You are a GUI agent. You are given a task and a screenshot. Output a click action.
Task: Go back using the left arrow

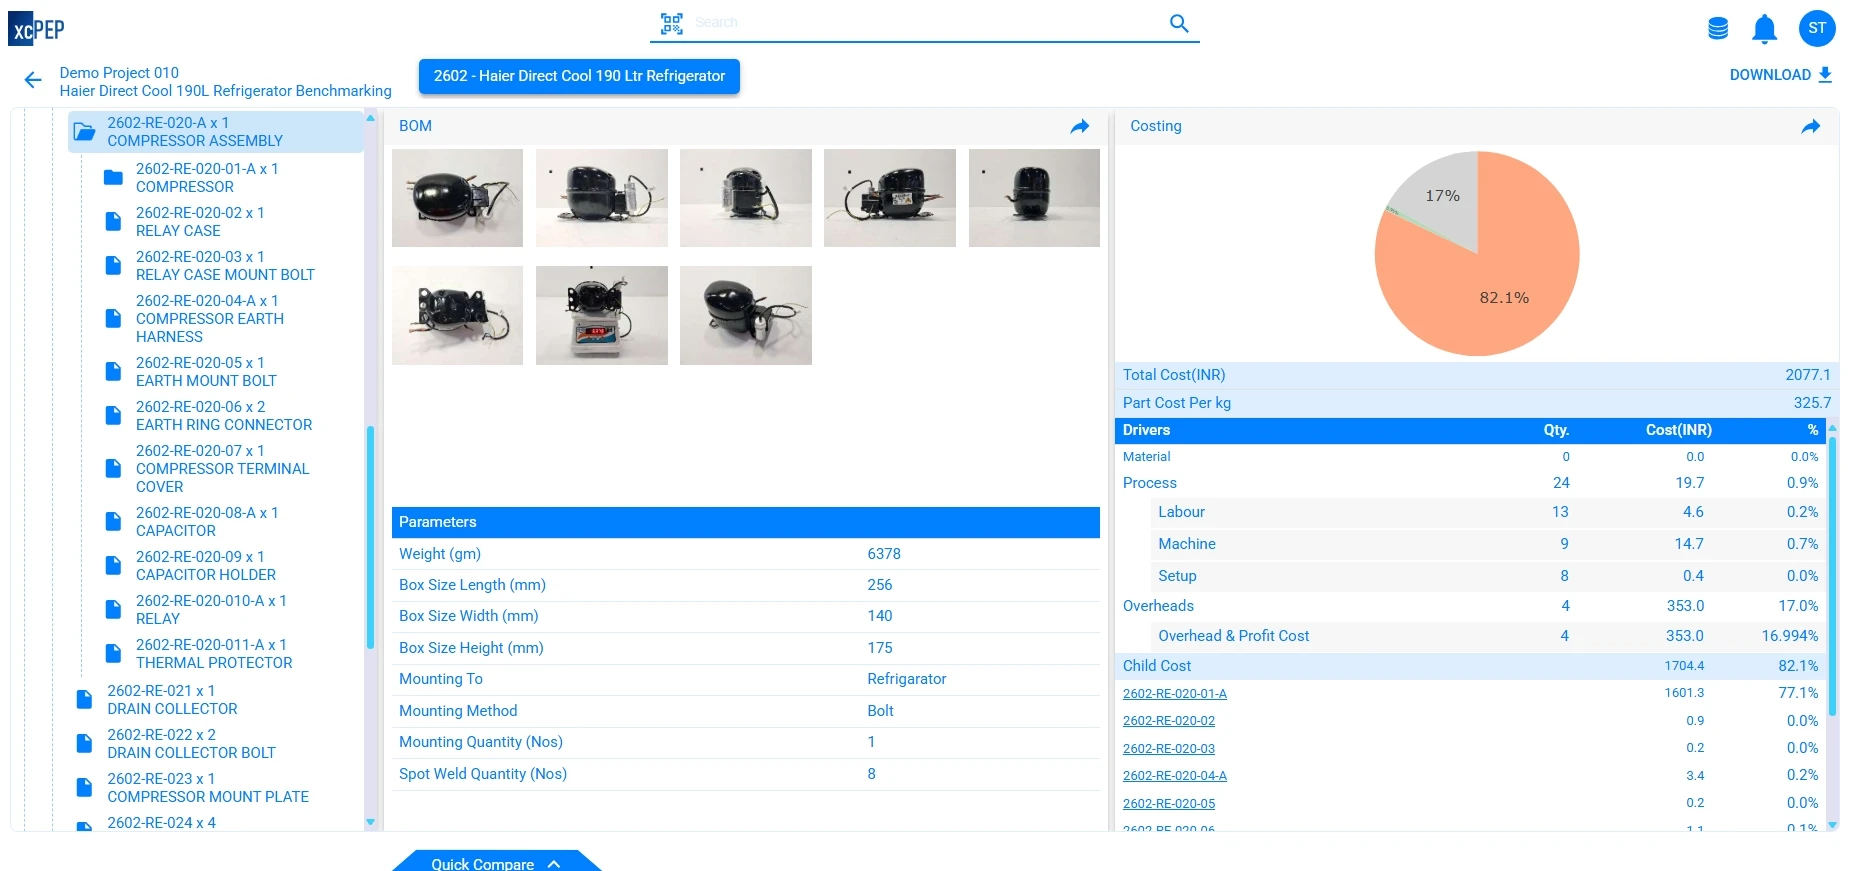click(x=33, y=81)
